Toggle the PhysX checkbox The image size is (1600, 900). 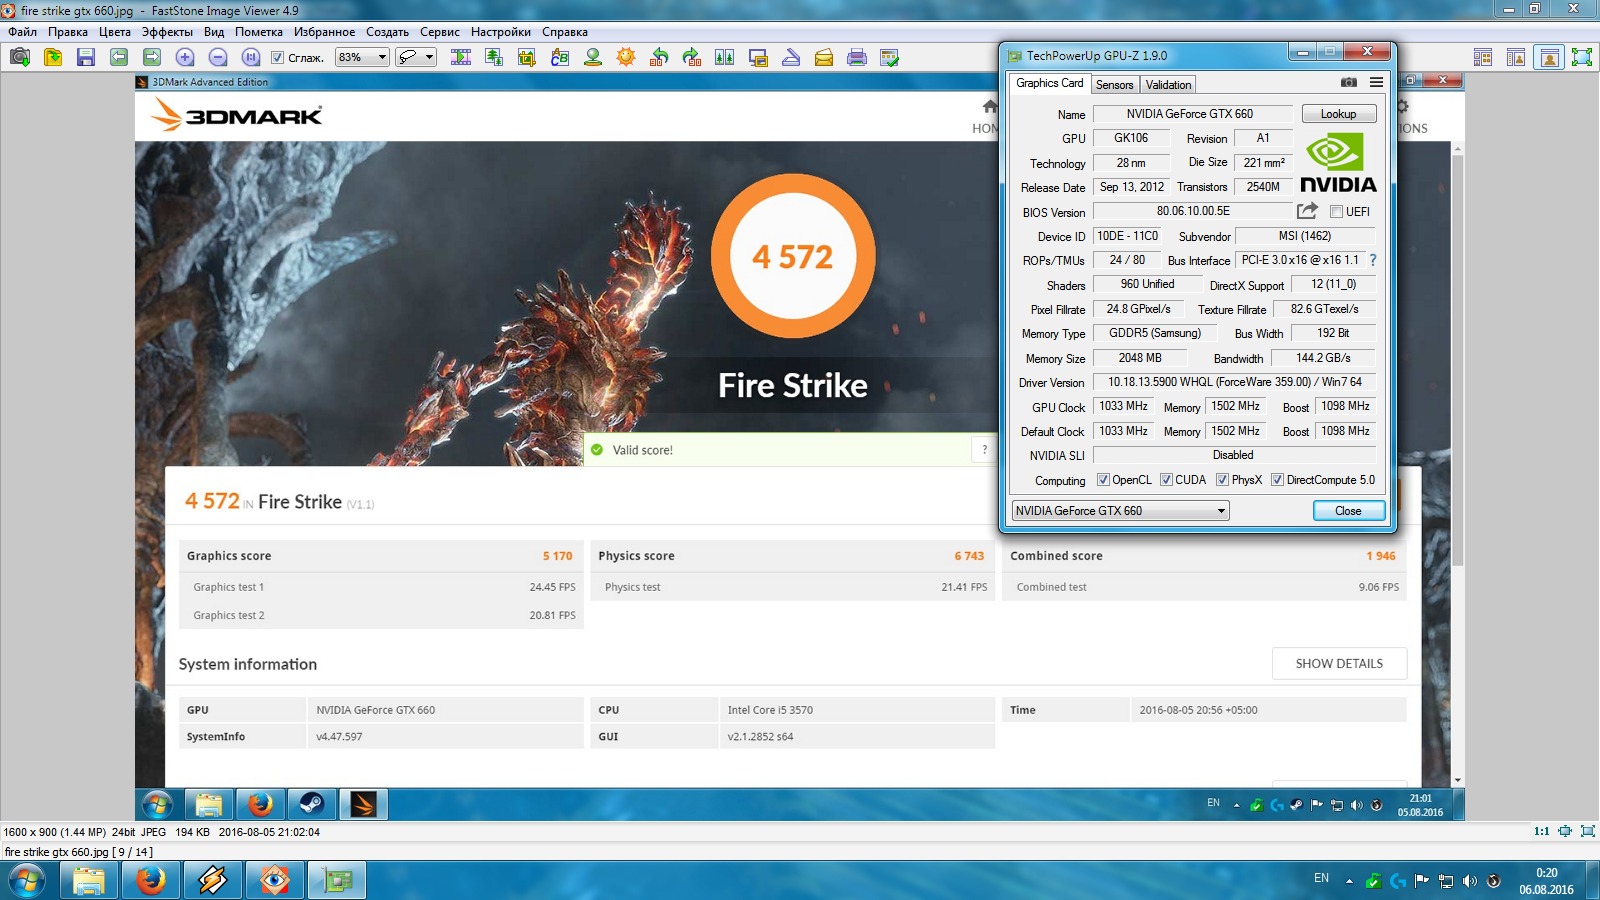(x=1222, y=480)
